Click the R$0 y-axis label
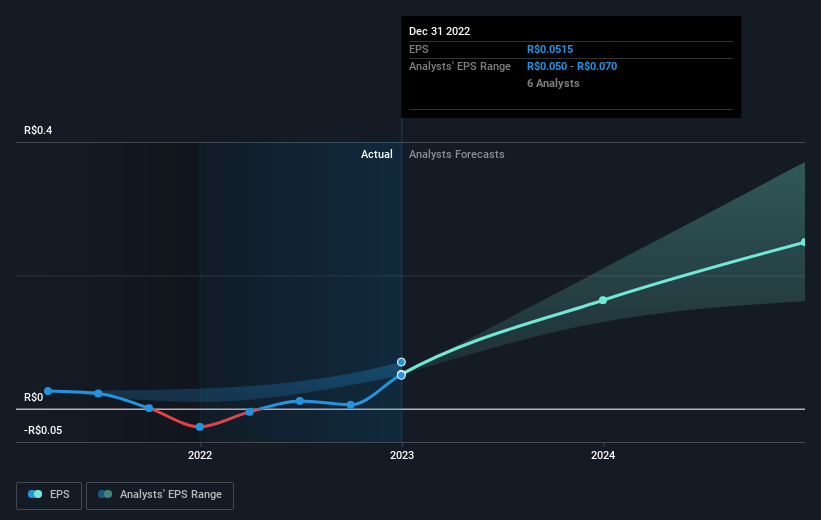The width and height of the screenshot is (821, 520). [x=34, y=397]
